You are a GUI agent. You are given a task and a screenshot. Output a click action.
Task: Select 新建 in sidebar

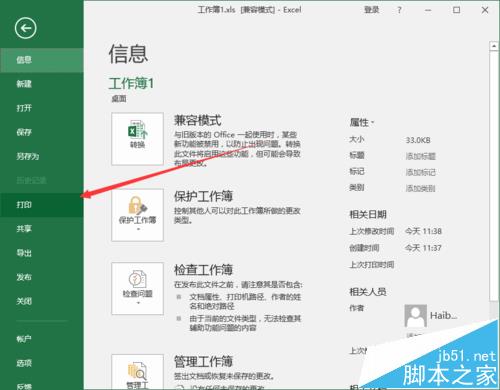point(42,84)
